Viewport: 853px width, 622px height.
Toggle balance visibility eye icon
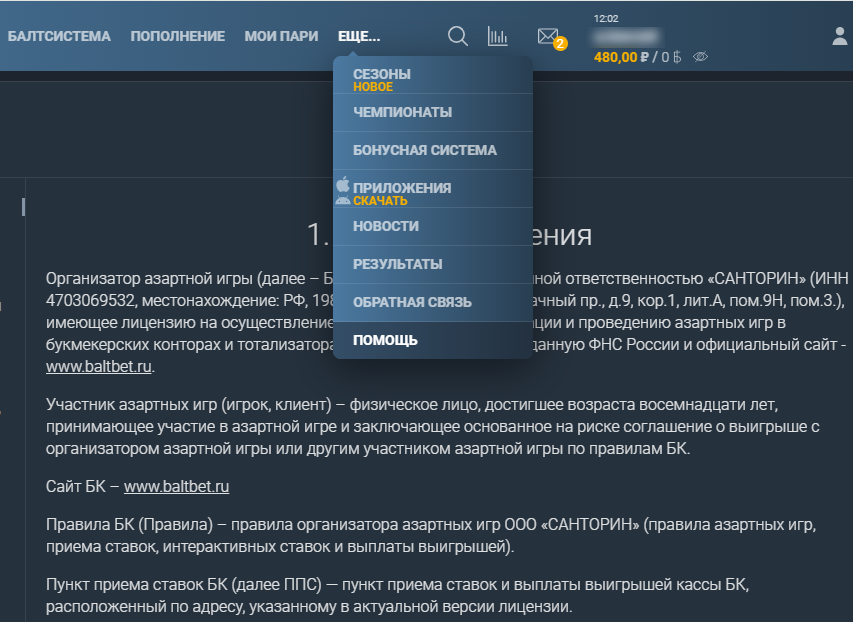click(x=700, y=57)
